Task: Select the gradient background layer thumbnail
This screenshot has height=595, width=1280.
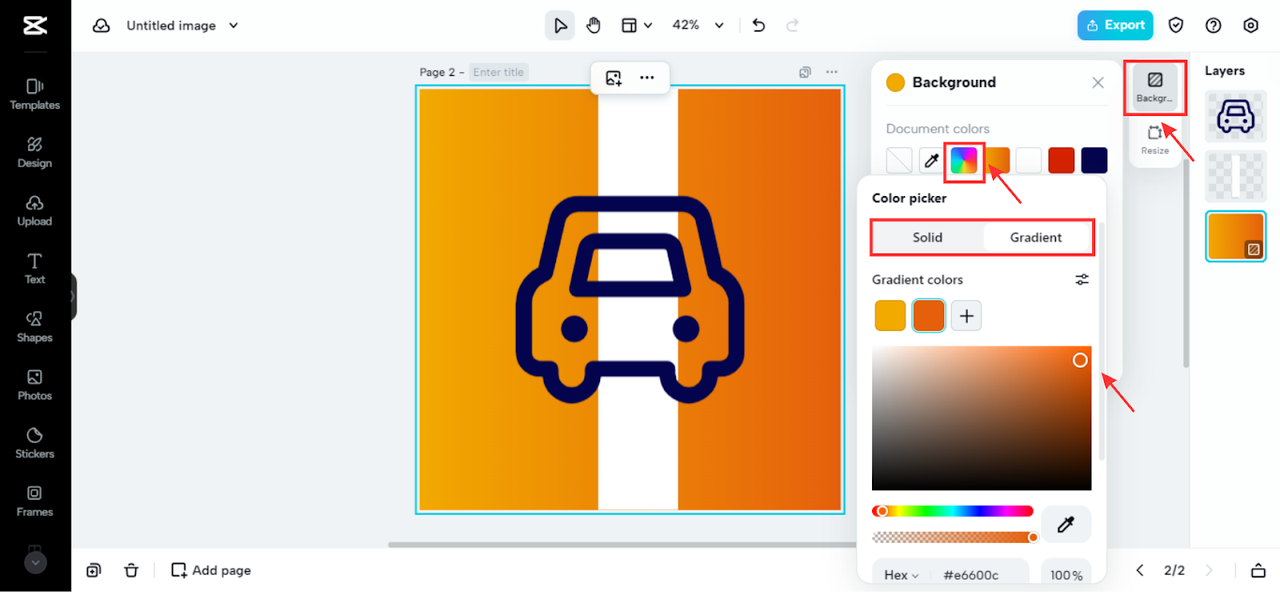Action: [x=1235, y=236]
